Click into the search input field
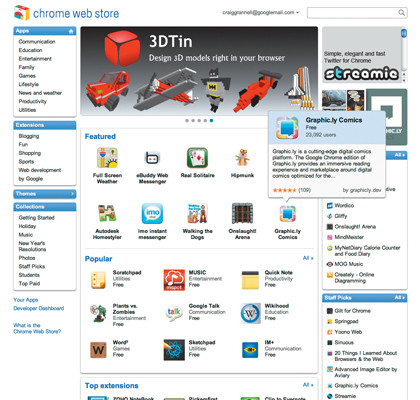420x400 pixels. point(353,13)
